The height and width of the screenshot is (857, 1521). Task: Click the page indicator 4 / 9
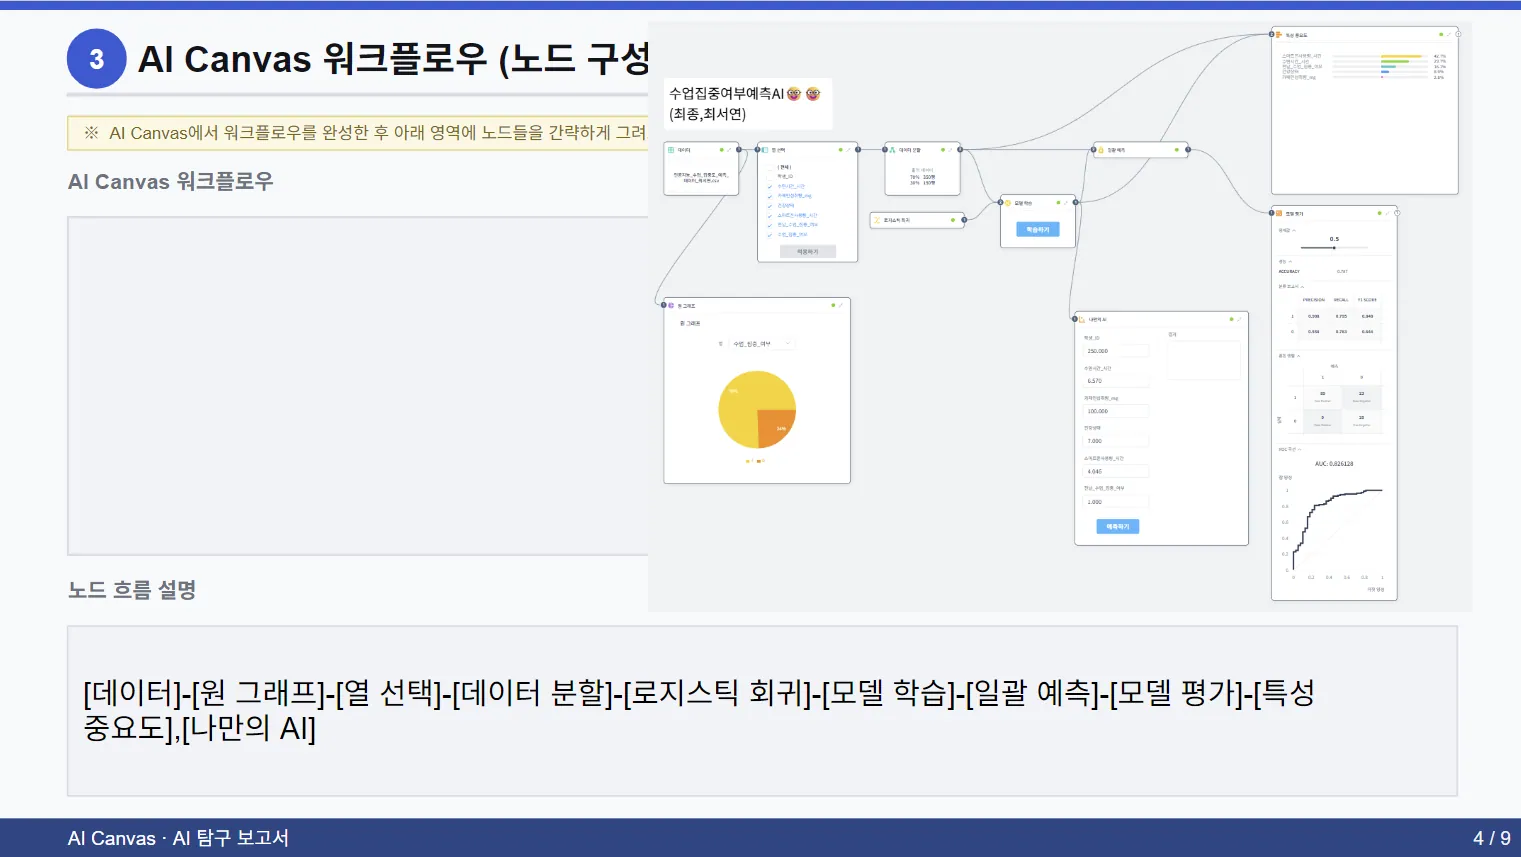(x=1491, y=838)
